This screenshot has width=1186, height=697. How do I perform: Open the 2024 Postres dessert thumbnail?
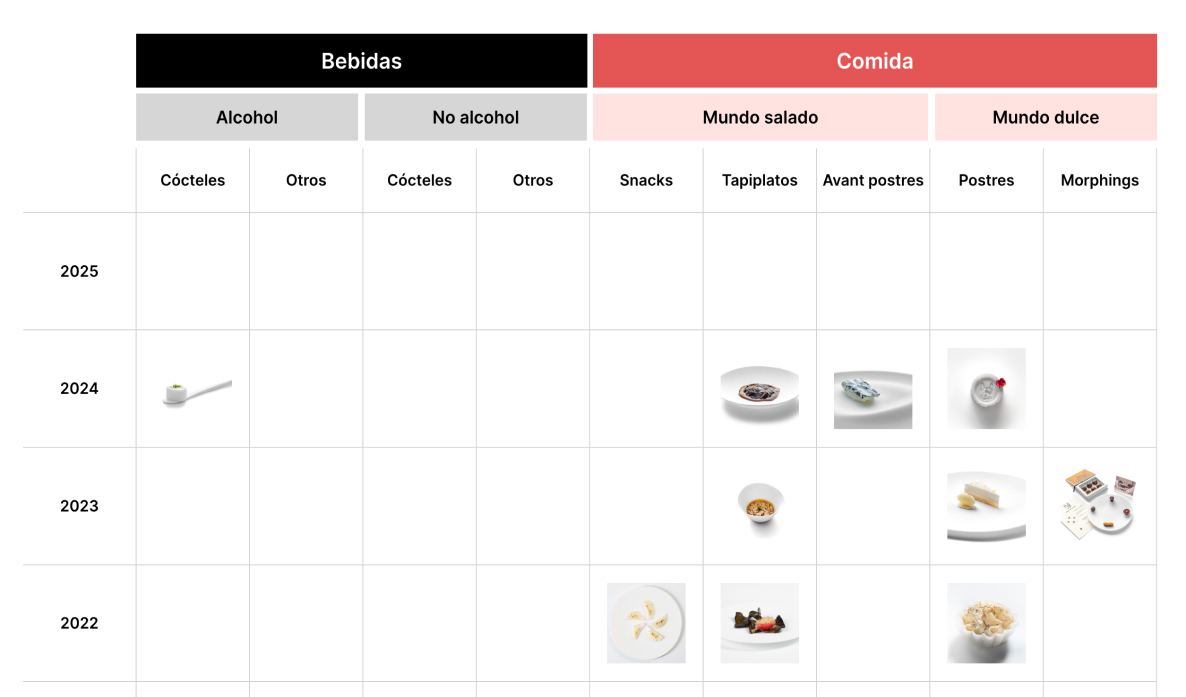point(986,388)
